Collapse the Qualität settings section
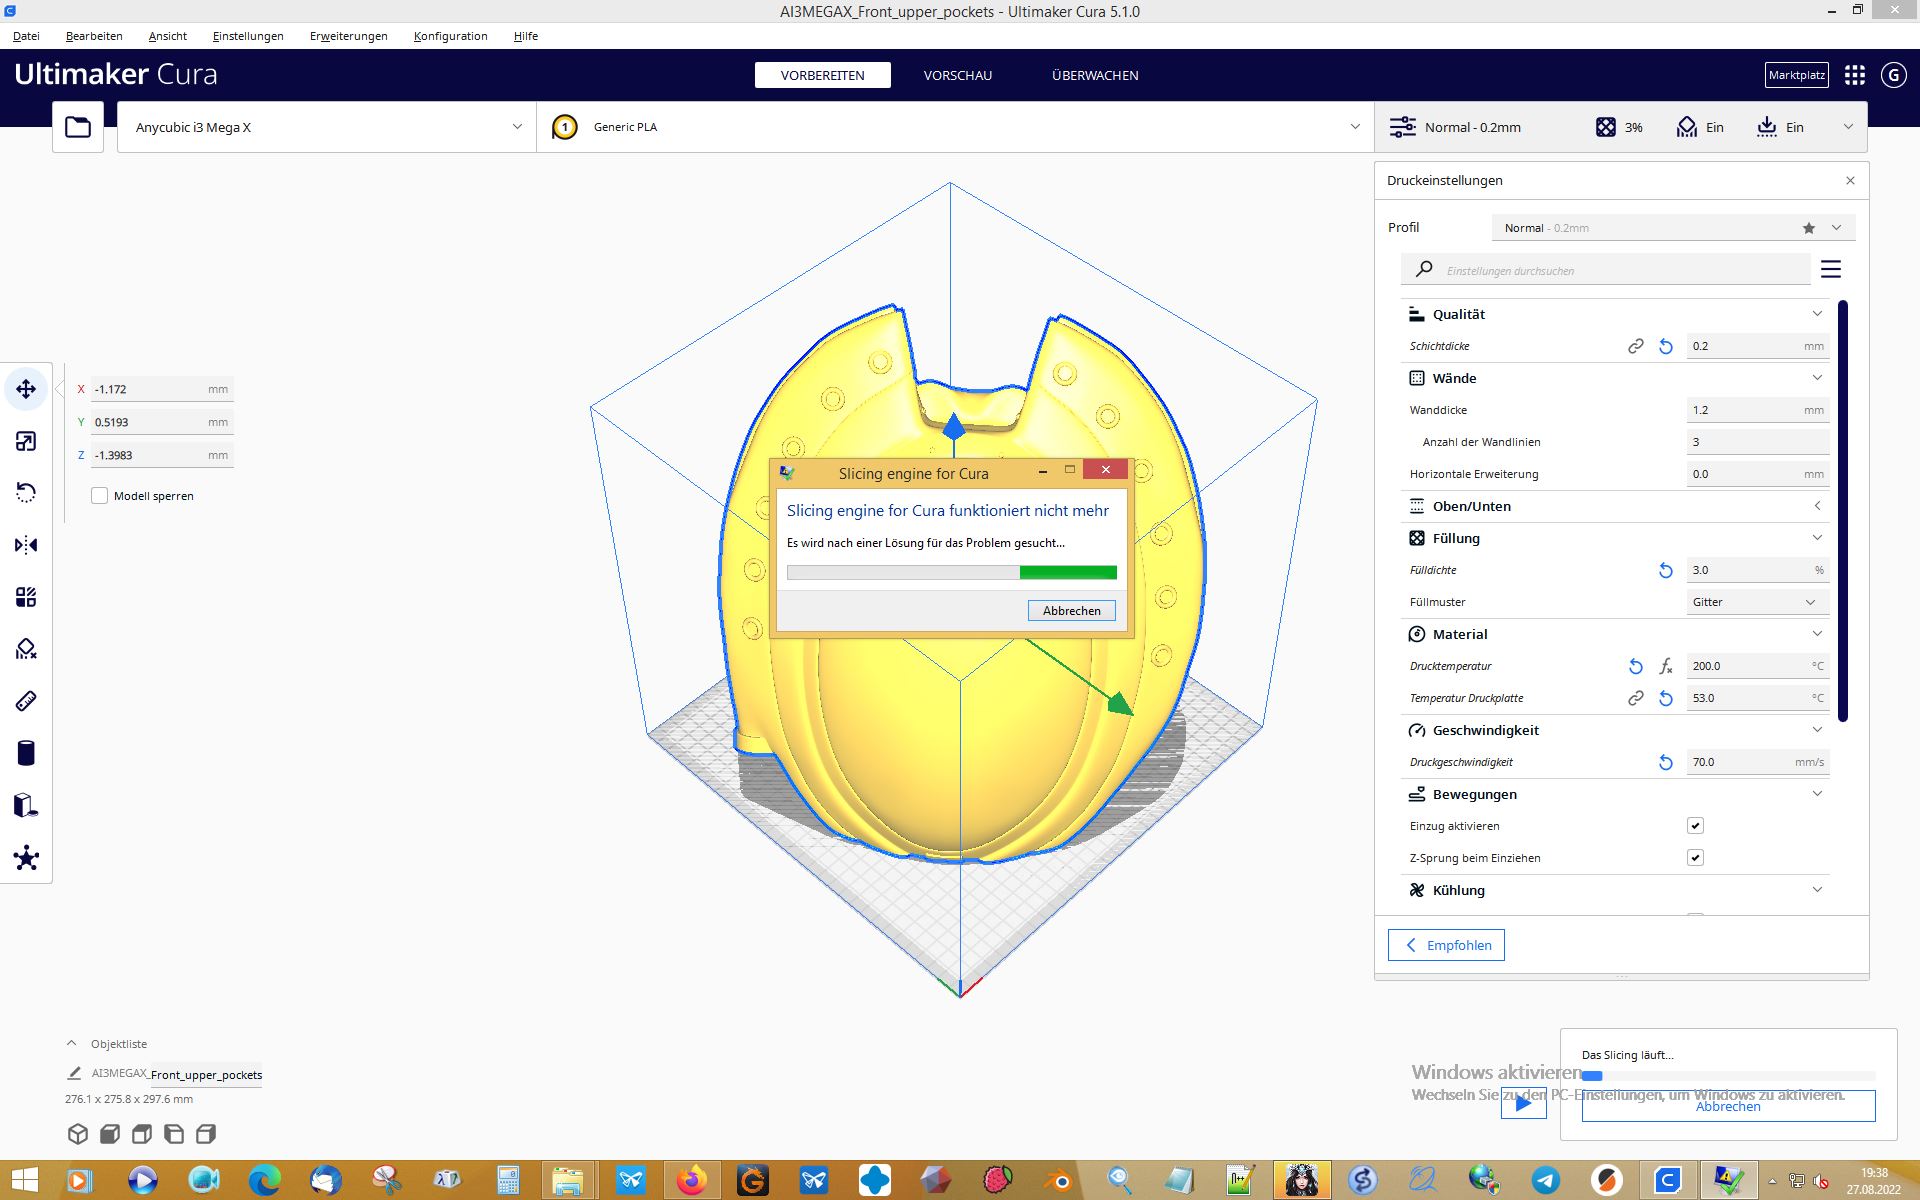Viewport: 1920px width, 1200px height. coord(1615,314)
